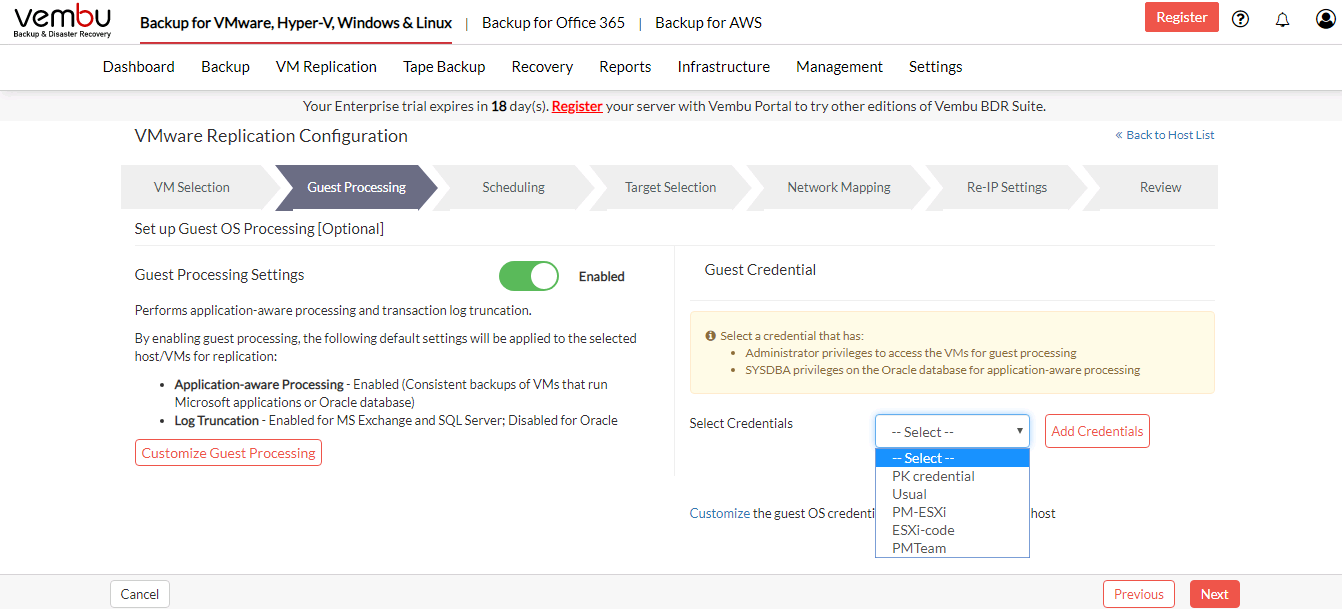Open the help question mark icon

[1241, 18]
